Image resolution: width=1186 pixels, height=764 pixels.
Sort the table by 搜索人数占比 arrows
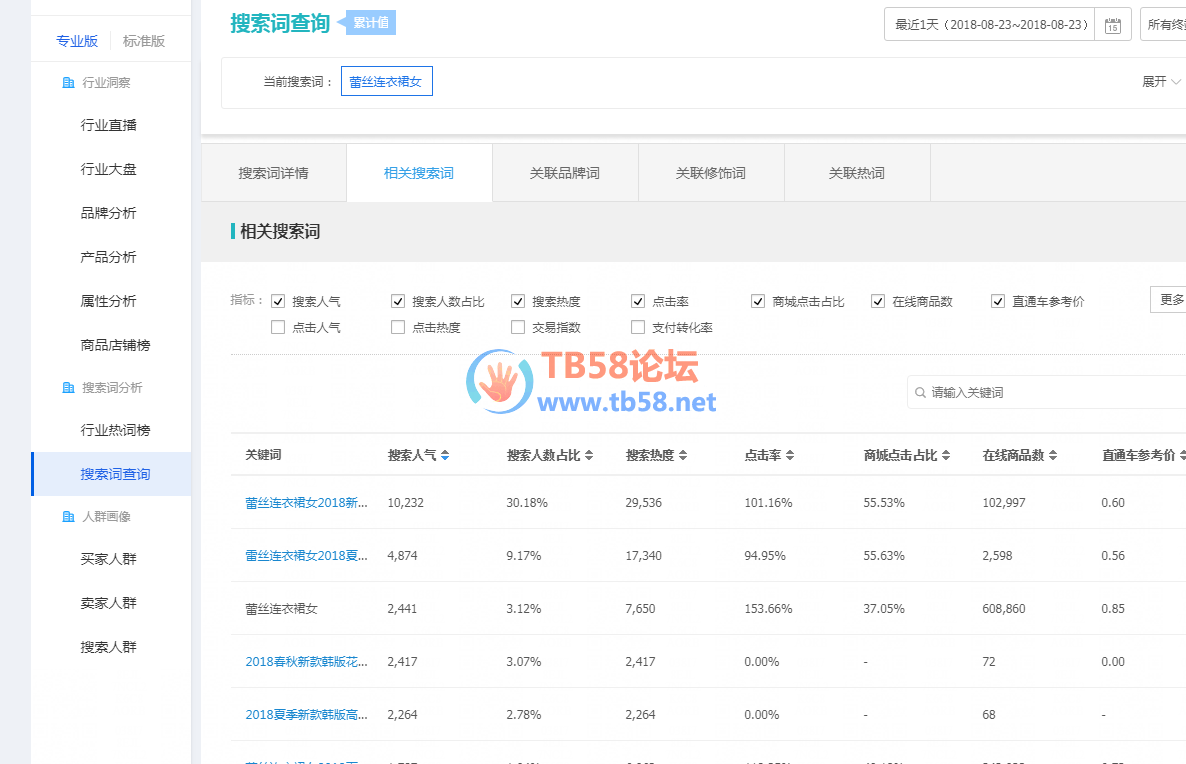coord(589,455)
